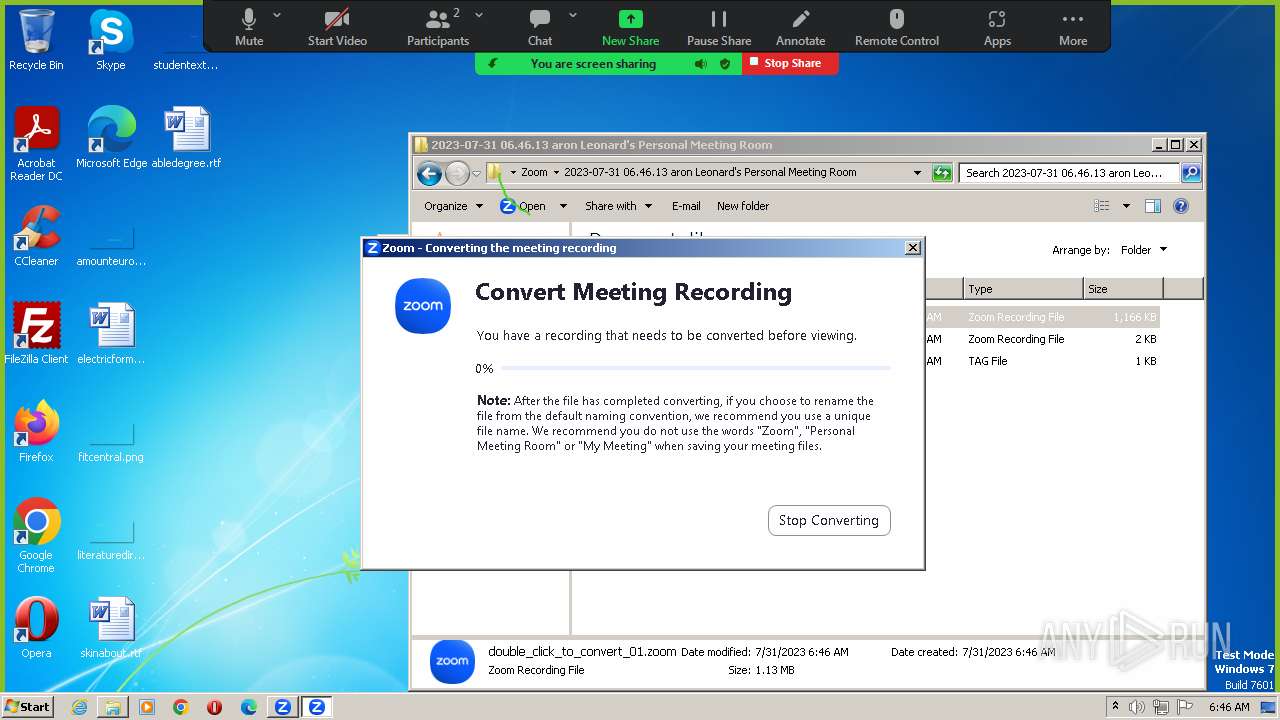Open Acrobat Reader DC desktop icon
This screenshot has width=1280, height=720.
[36, 143]
